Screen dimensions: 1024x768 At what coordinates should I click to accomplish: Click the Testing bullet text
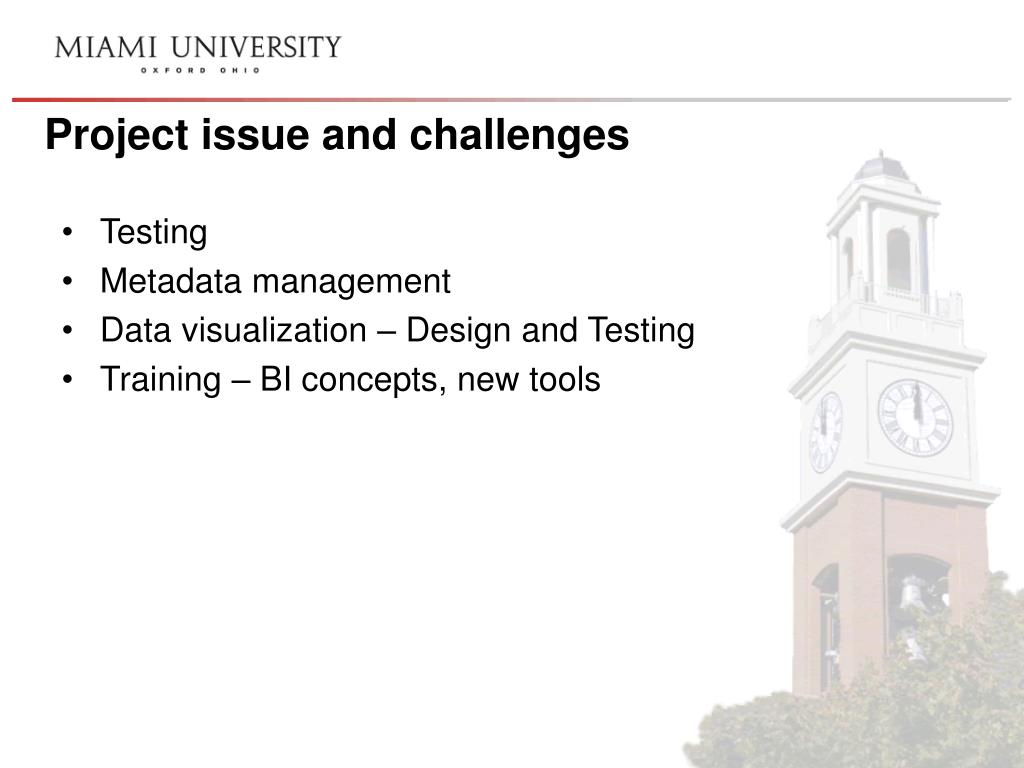tap(153, 232)
